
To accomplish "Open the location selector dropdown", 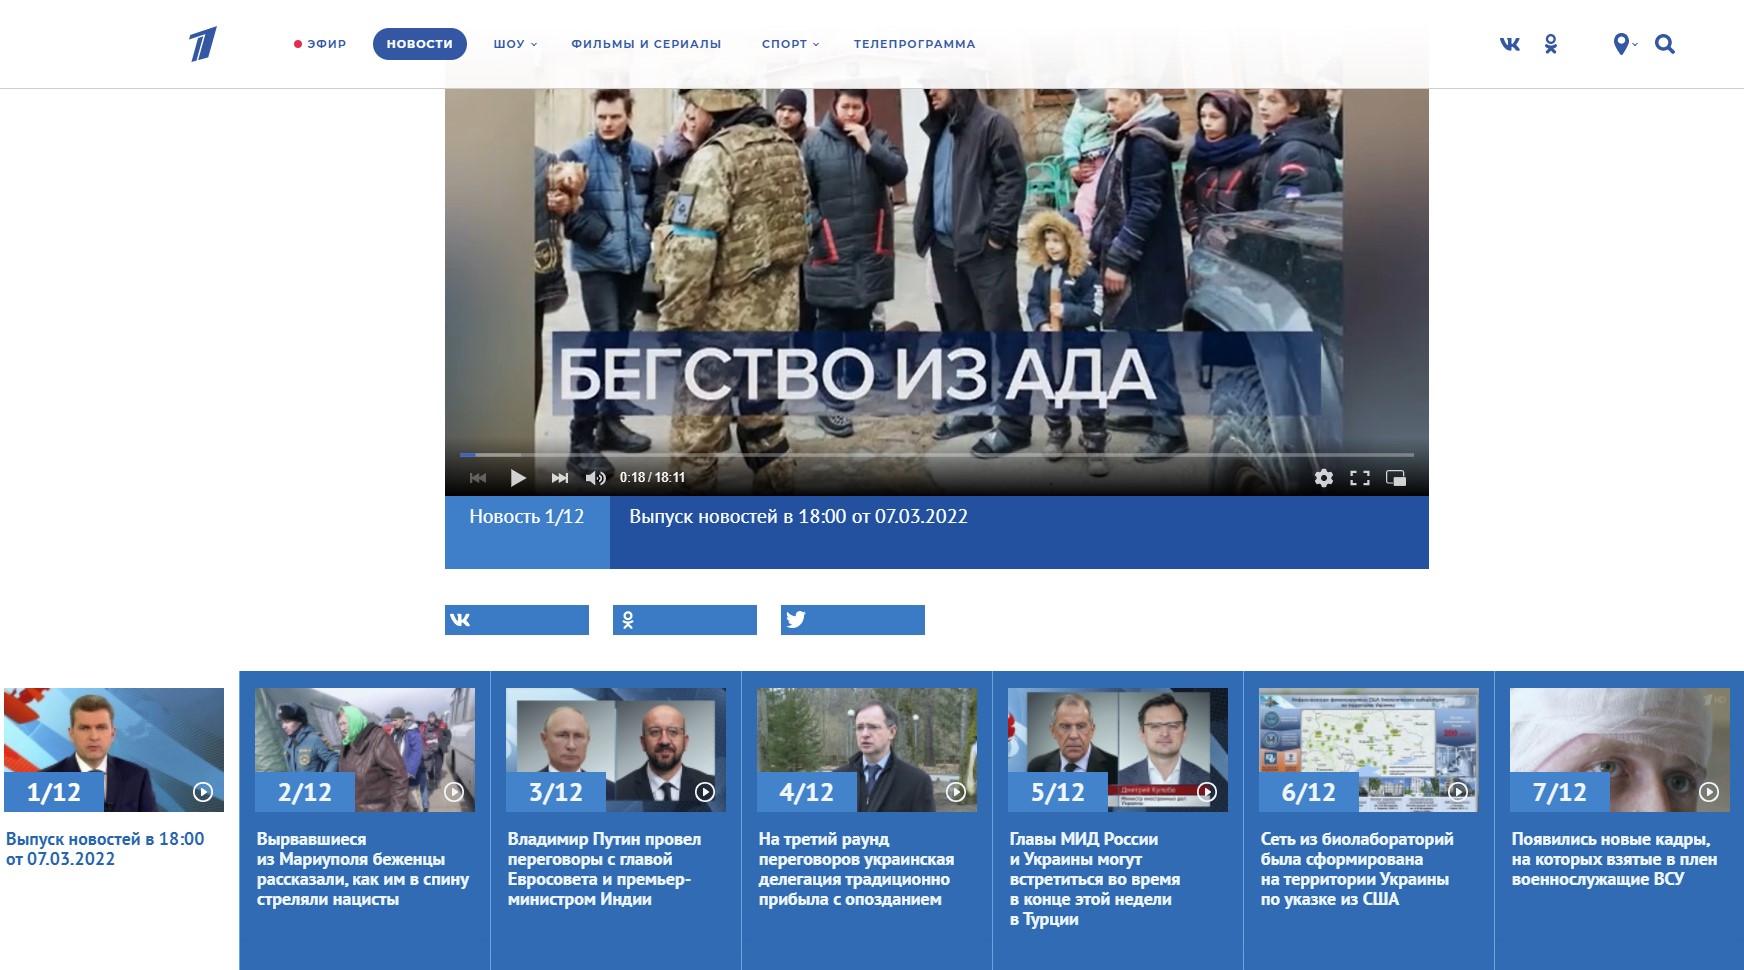I will tap(1624, 44).
